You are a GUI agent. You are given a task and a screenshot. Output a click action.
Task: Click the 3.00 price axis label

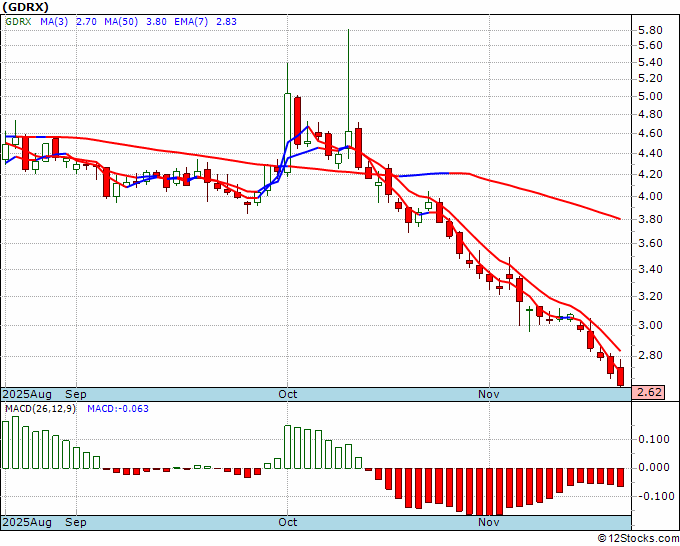pos(650,325)
